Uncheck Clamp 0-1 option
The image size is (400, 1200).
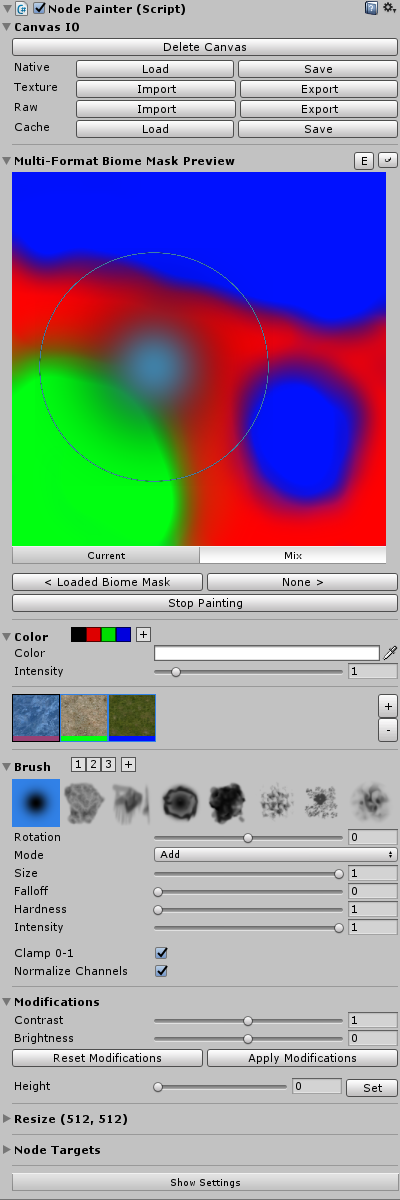161,953
